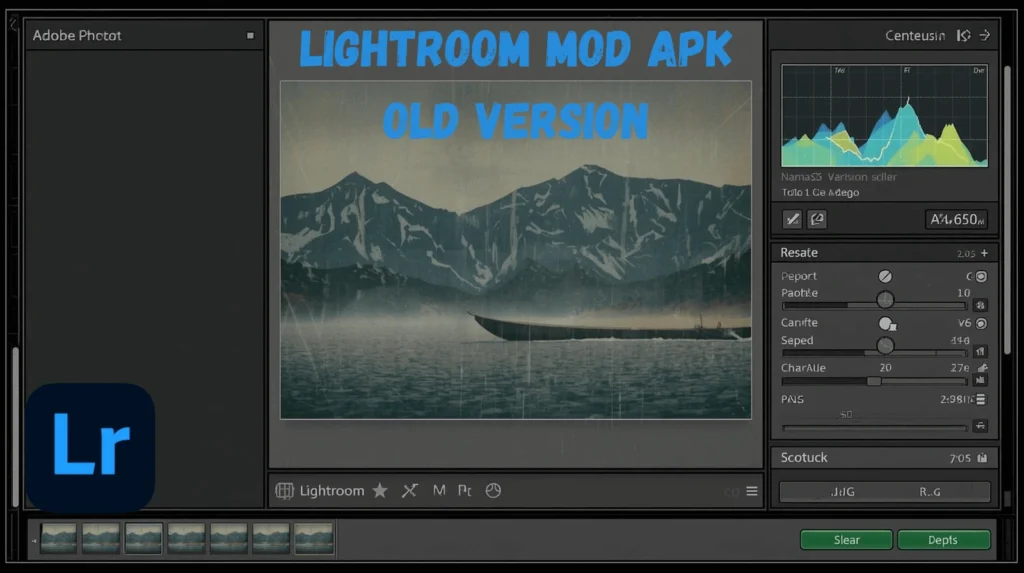
Task: Click the Pt icon in bottom toolbar
Action: tap(464, 491)
